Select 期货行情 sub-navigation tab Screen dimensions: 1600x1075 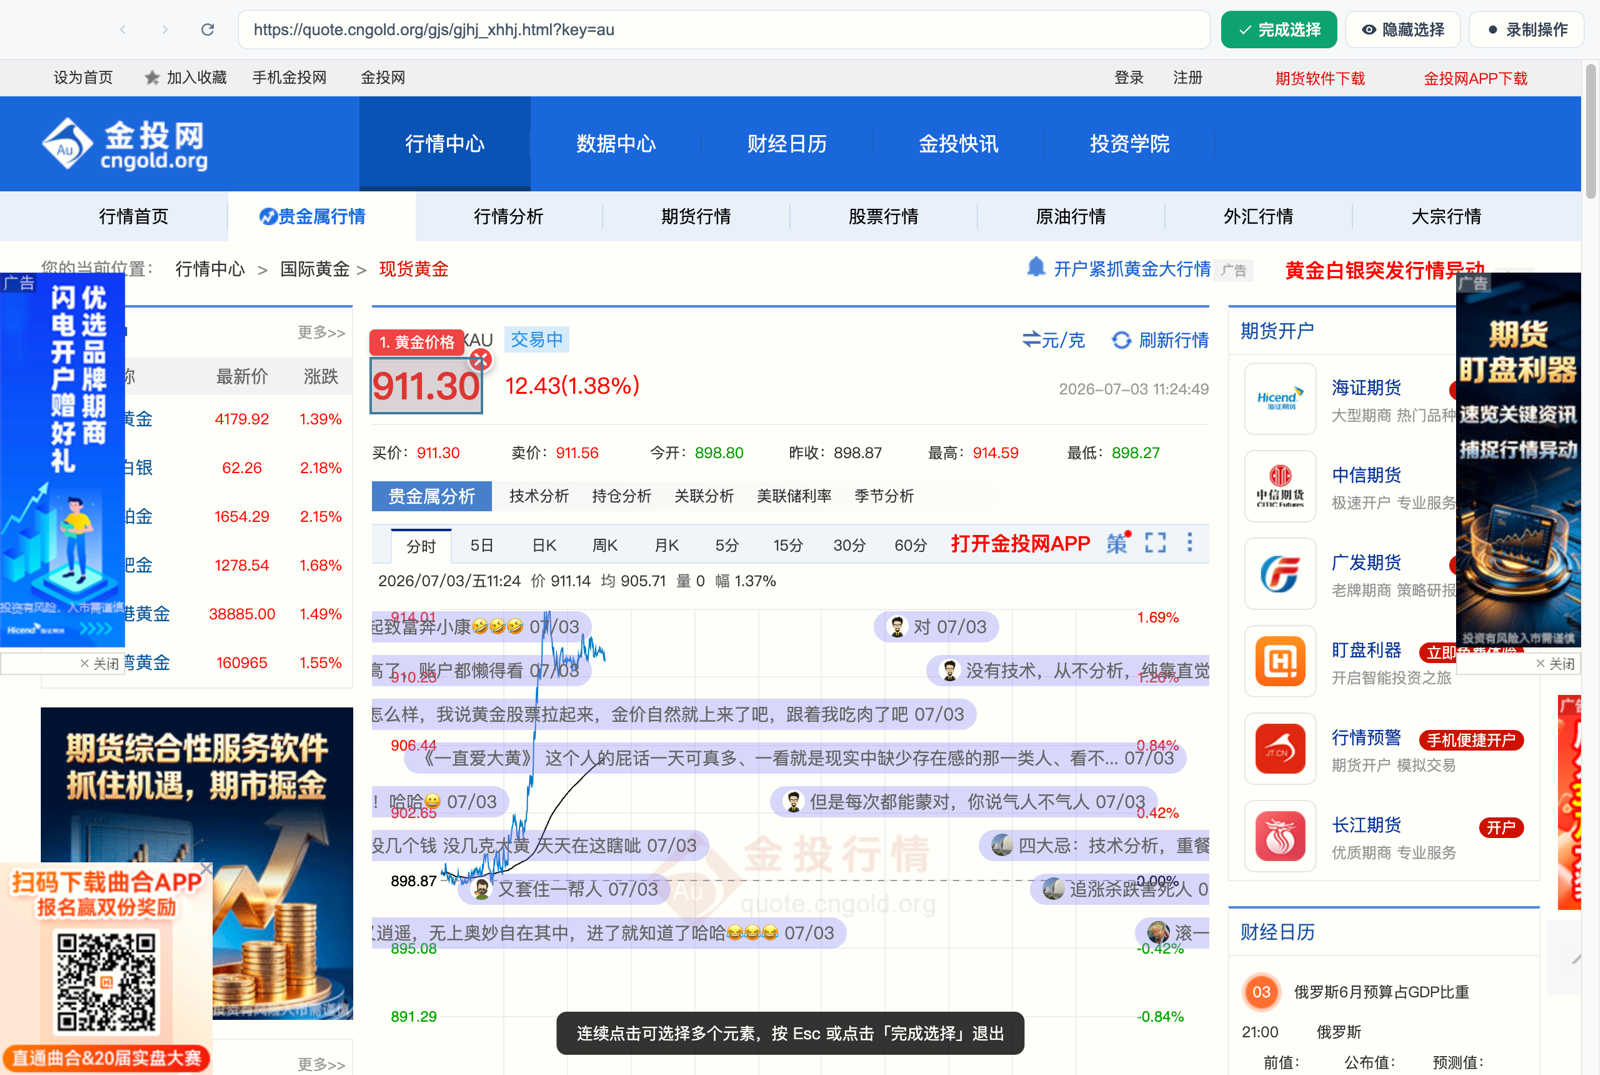696,216
